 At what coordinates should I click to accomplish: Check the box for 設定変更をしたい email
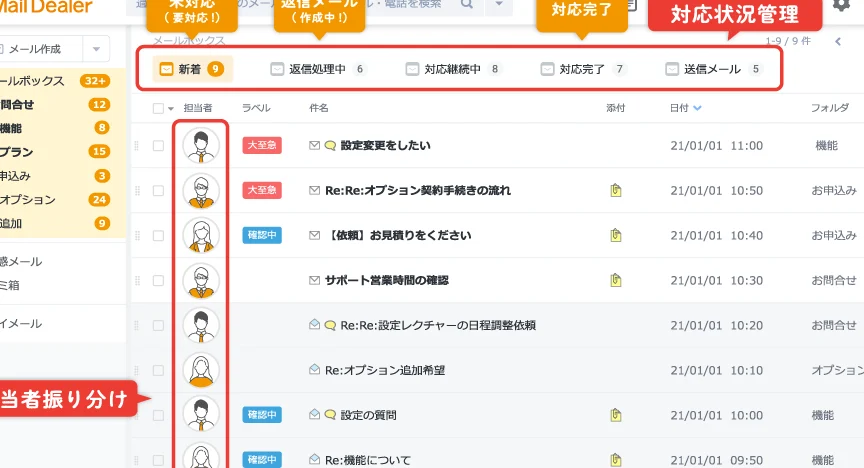[158, 146]
